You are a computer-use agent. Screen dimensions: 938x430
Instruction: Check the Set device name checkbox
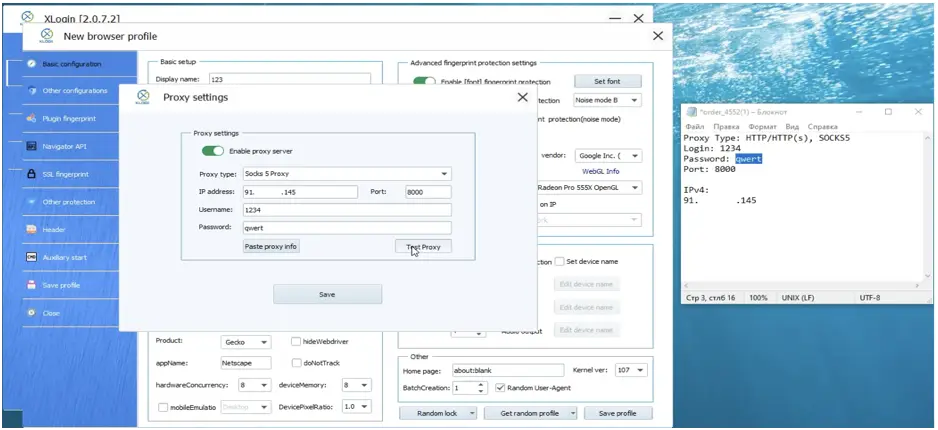click(559, 261)
